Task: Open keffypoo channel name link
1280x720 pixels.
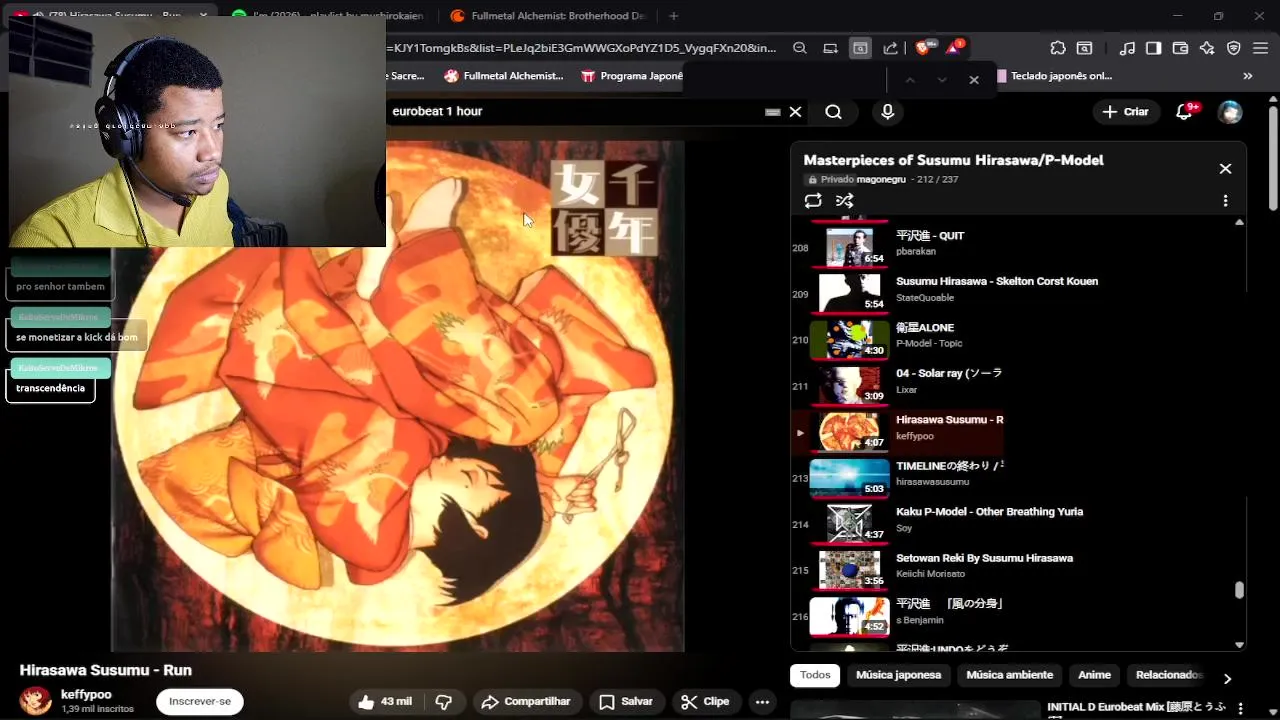Action: (86, 694)
